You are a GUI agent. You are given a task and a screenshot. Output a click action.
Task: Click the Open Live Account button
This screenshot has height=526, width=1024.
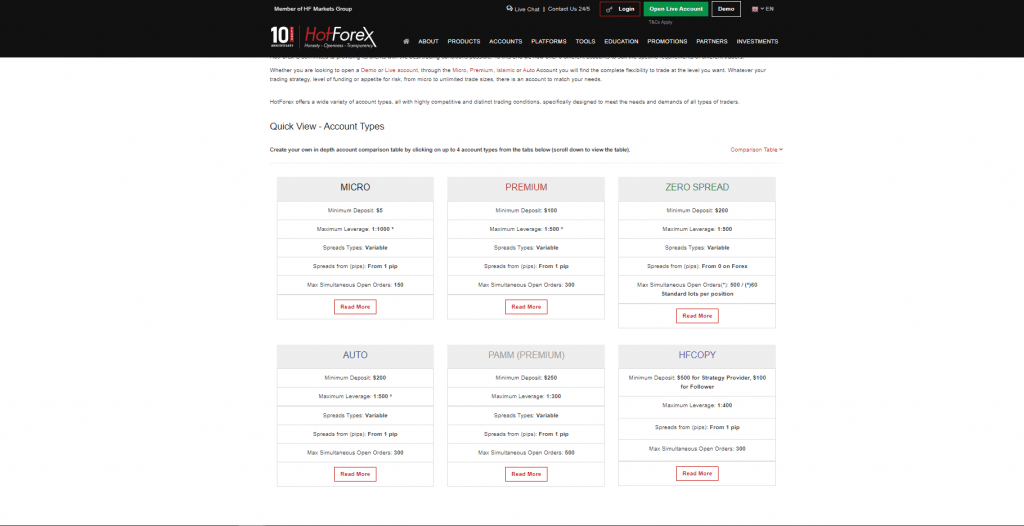tap(675, 9)
